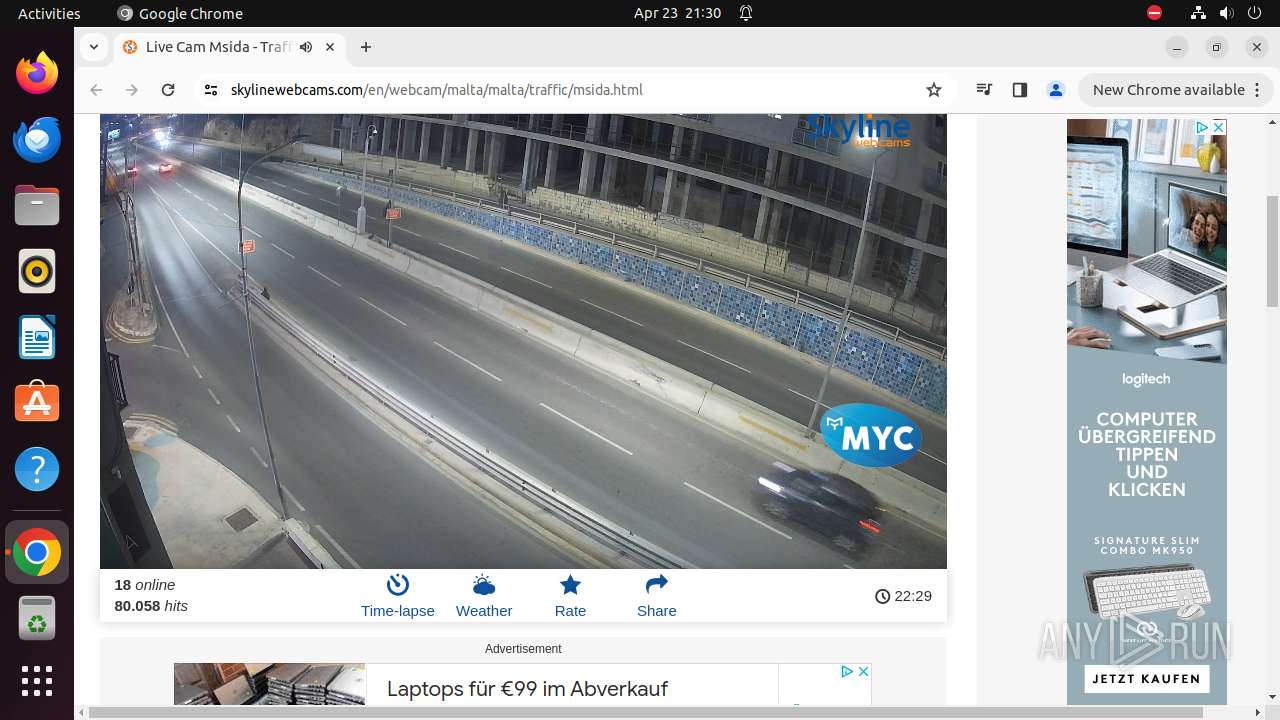Launch Thunderbird Mail from the dock
This screenshot has height=720, width=1280.
37,139
